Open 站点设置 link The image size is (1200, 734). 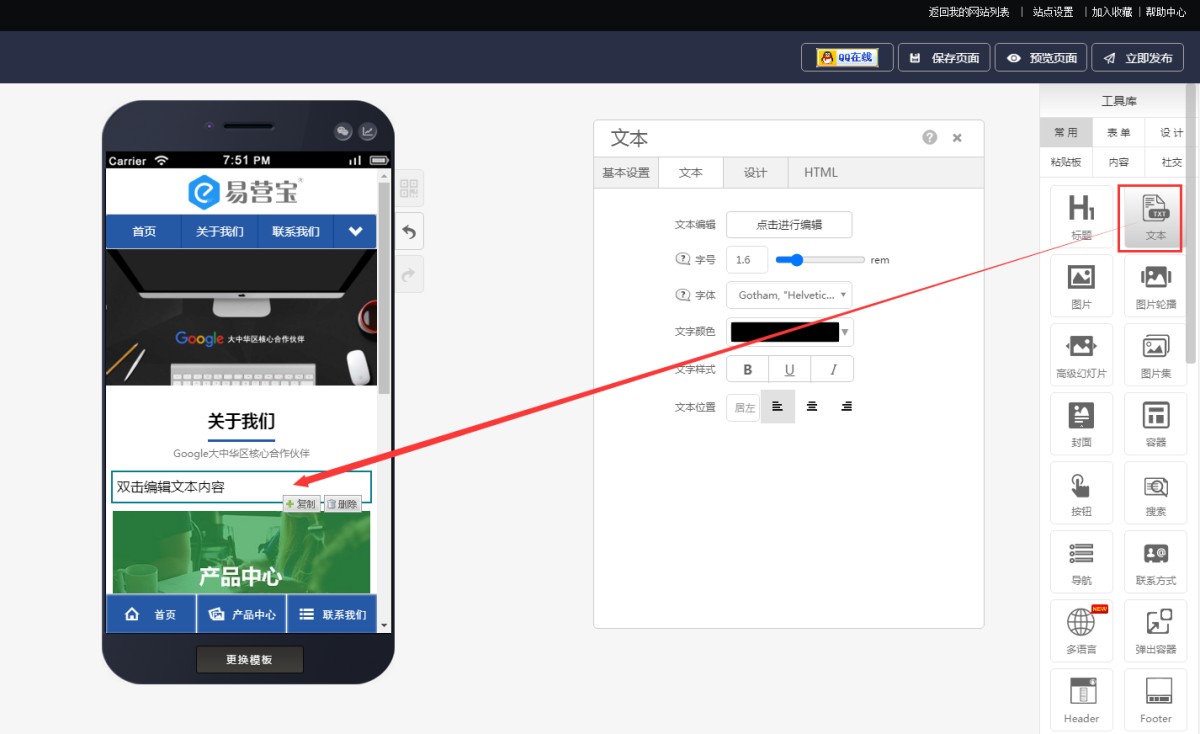(x=1053, y=12)
